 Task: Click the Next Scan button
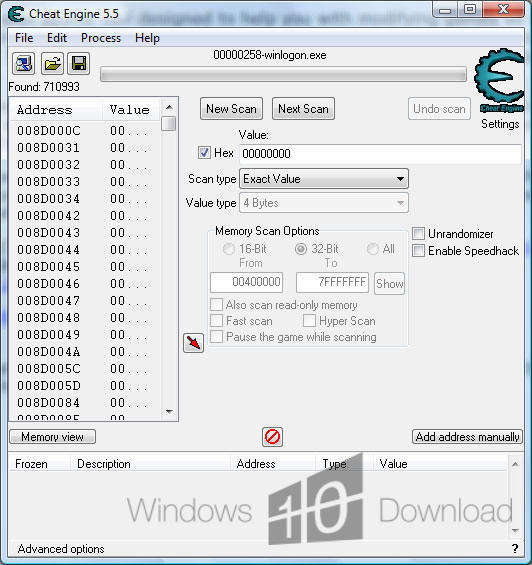[303, 109]
